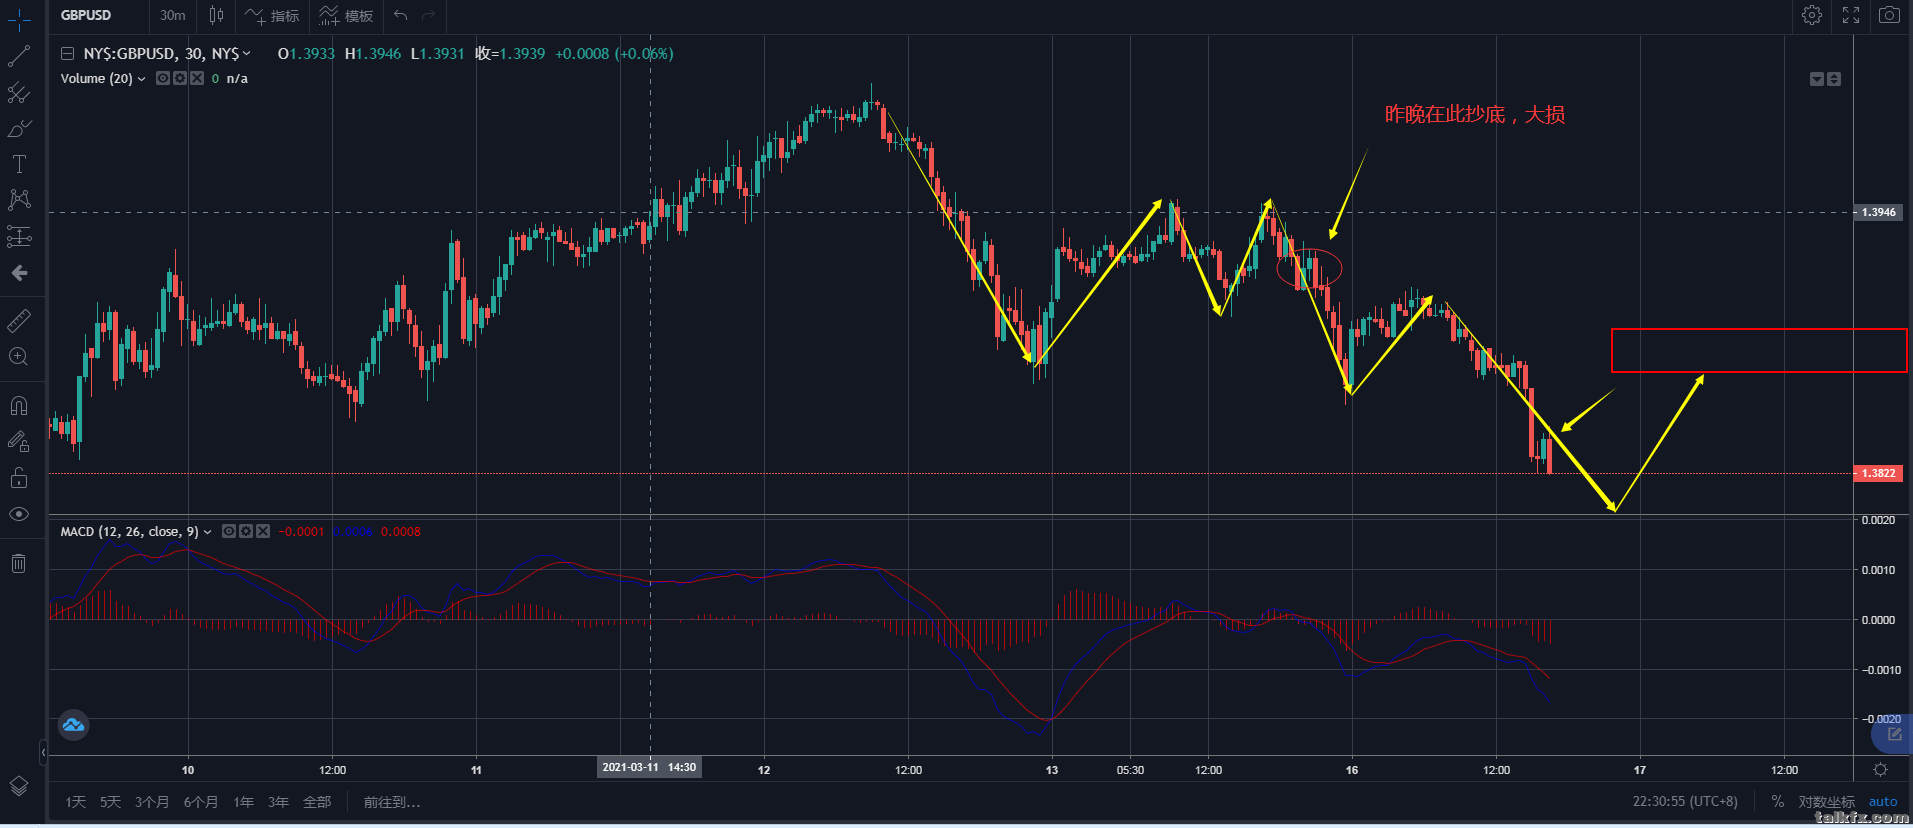
Task: Expand the Volume (20) indicator dropdown
Action: (141, 79)
